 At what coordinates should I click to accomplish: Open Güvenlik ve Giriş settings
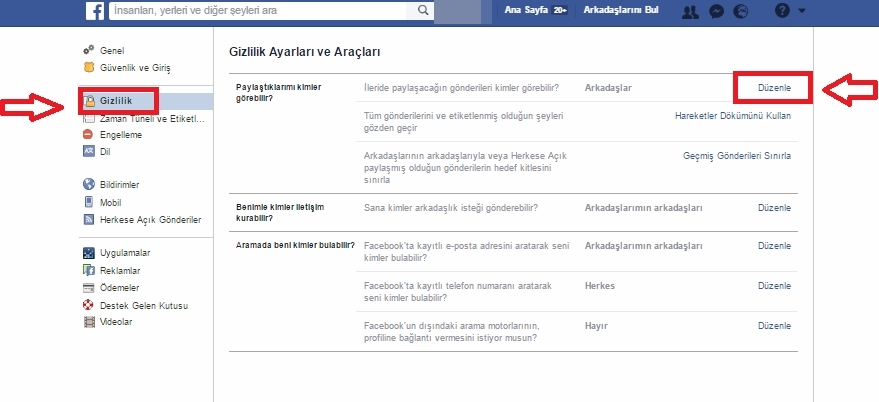[x=135, y=68]
